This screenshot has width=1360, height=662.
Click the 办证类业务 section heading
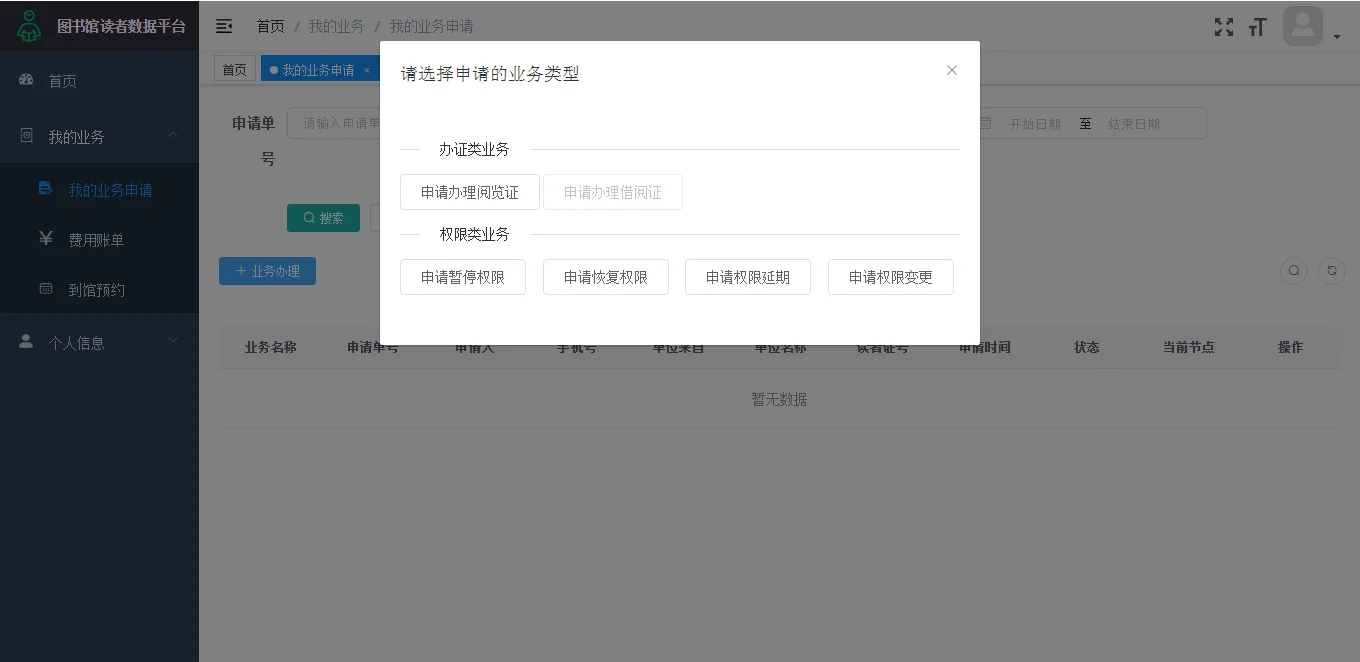pyautogui.click(x=474, y=149)
